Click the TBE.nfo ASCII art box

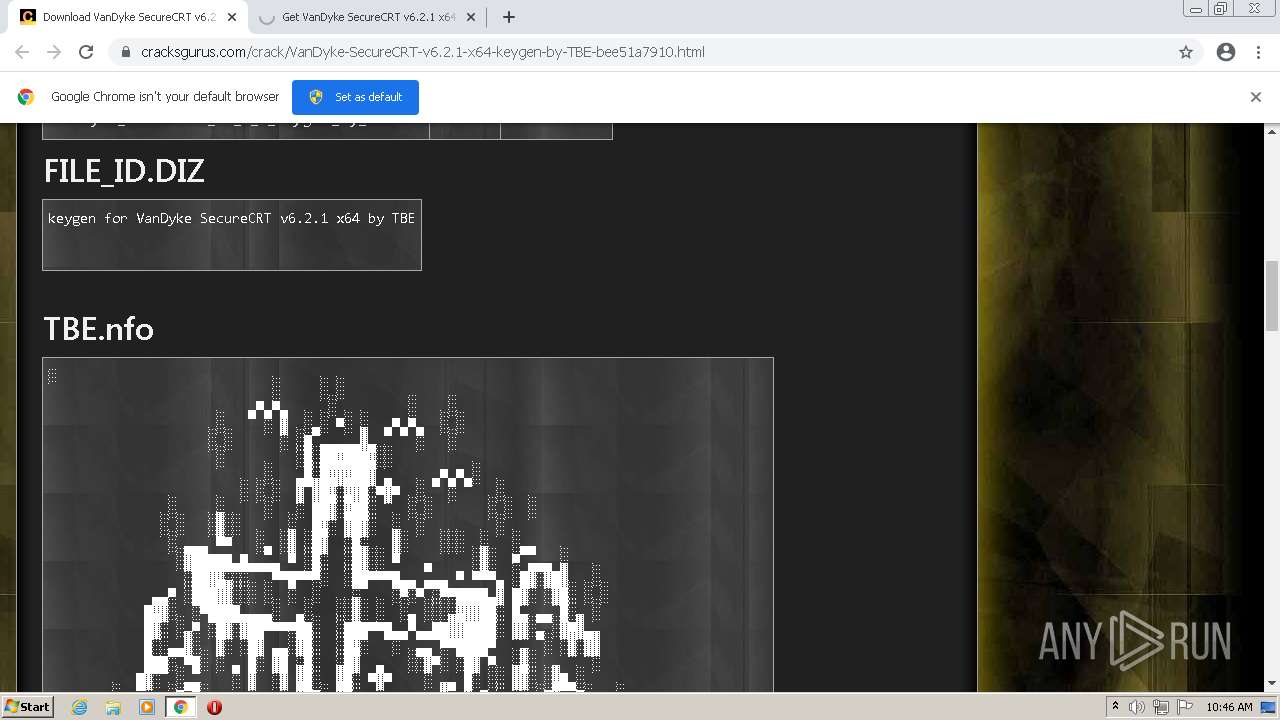(x=408, y=525)
